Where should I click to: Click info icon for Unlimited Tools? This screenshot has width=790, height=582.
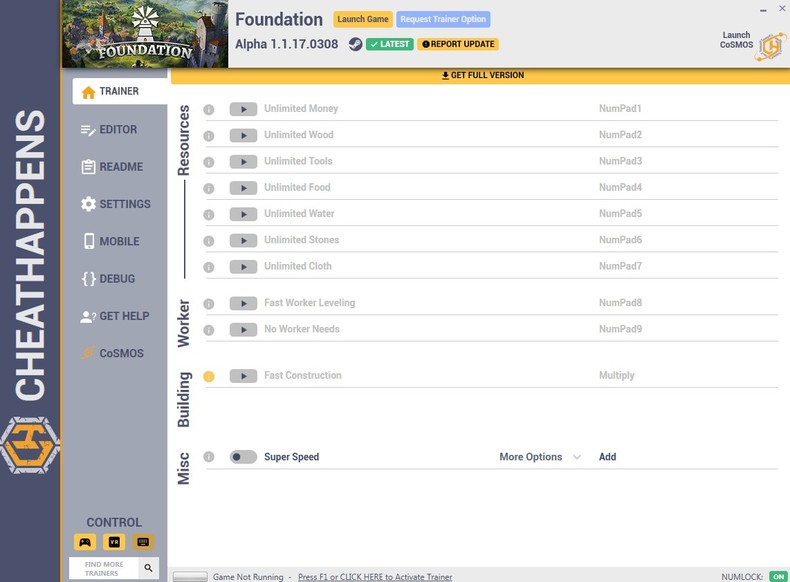click(209, 162)
